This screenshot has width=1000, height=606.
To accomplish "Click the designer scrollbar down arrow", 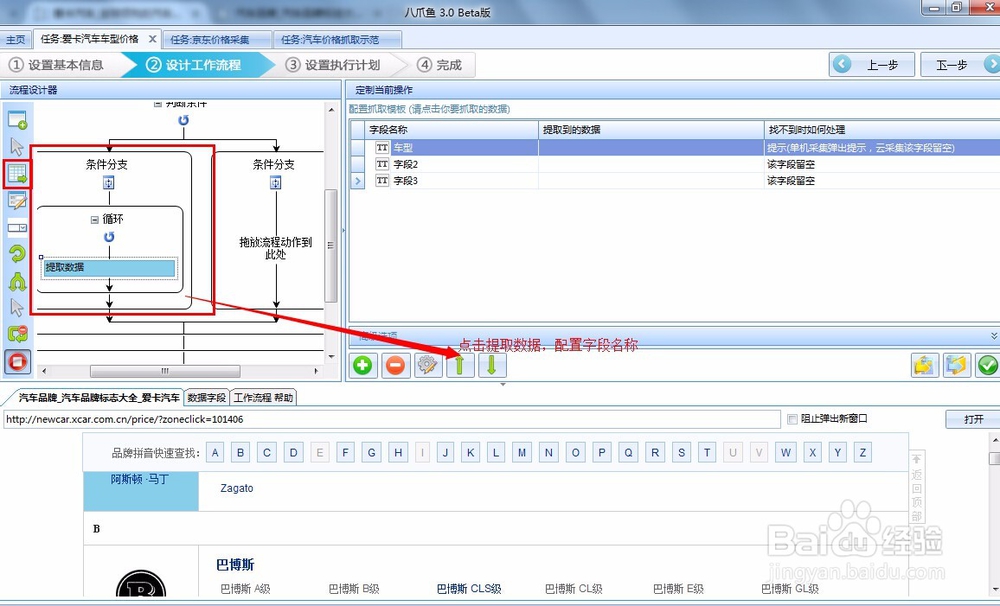I will (331, 356).
